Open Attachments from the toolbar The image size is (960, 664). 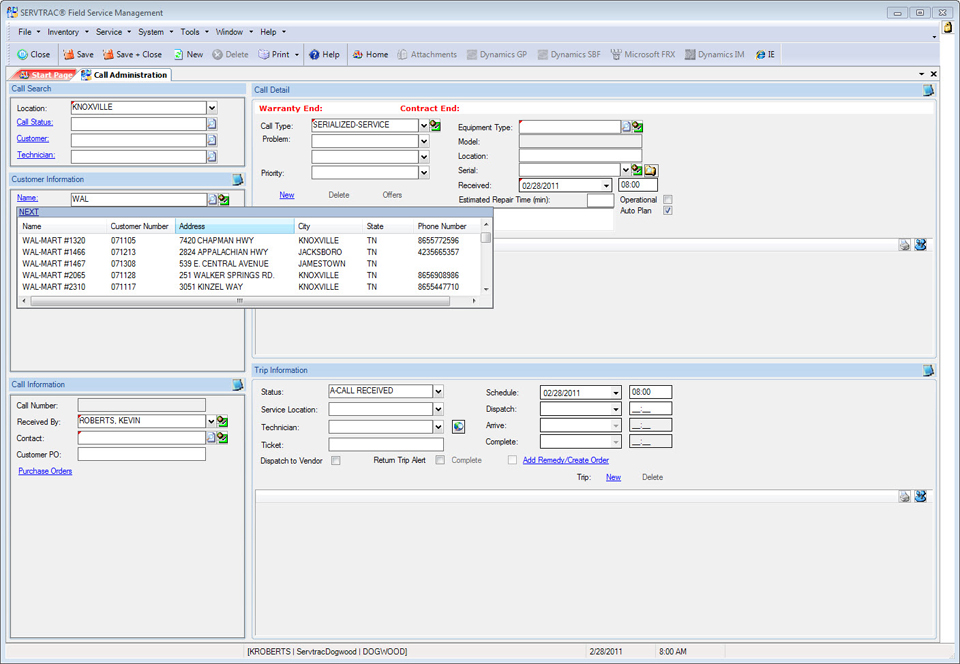coord(427,54)
